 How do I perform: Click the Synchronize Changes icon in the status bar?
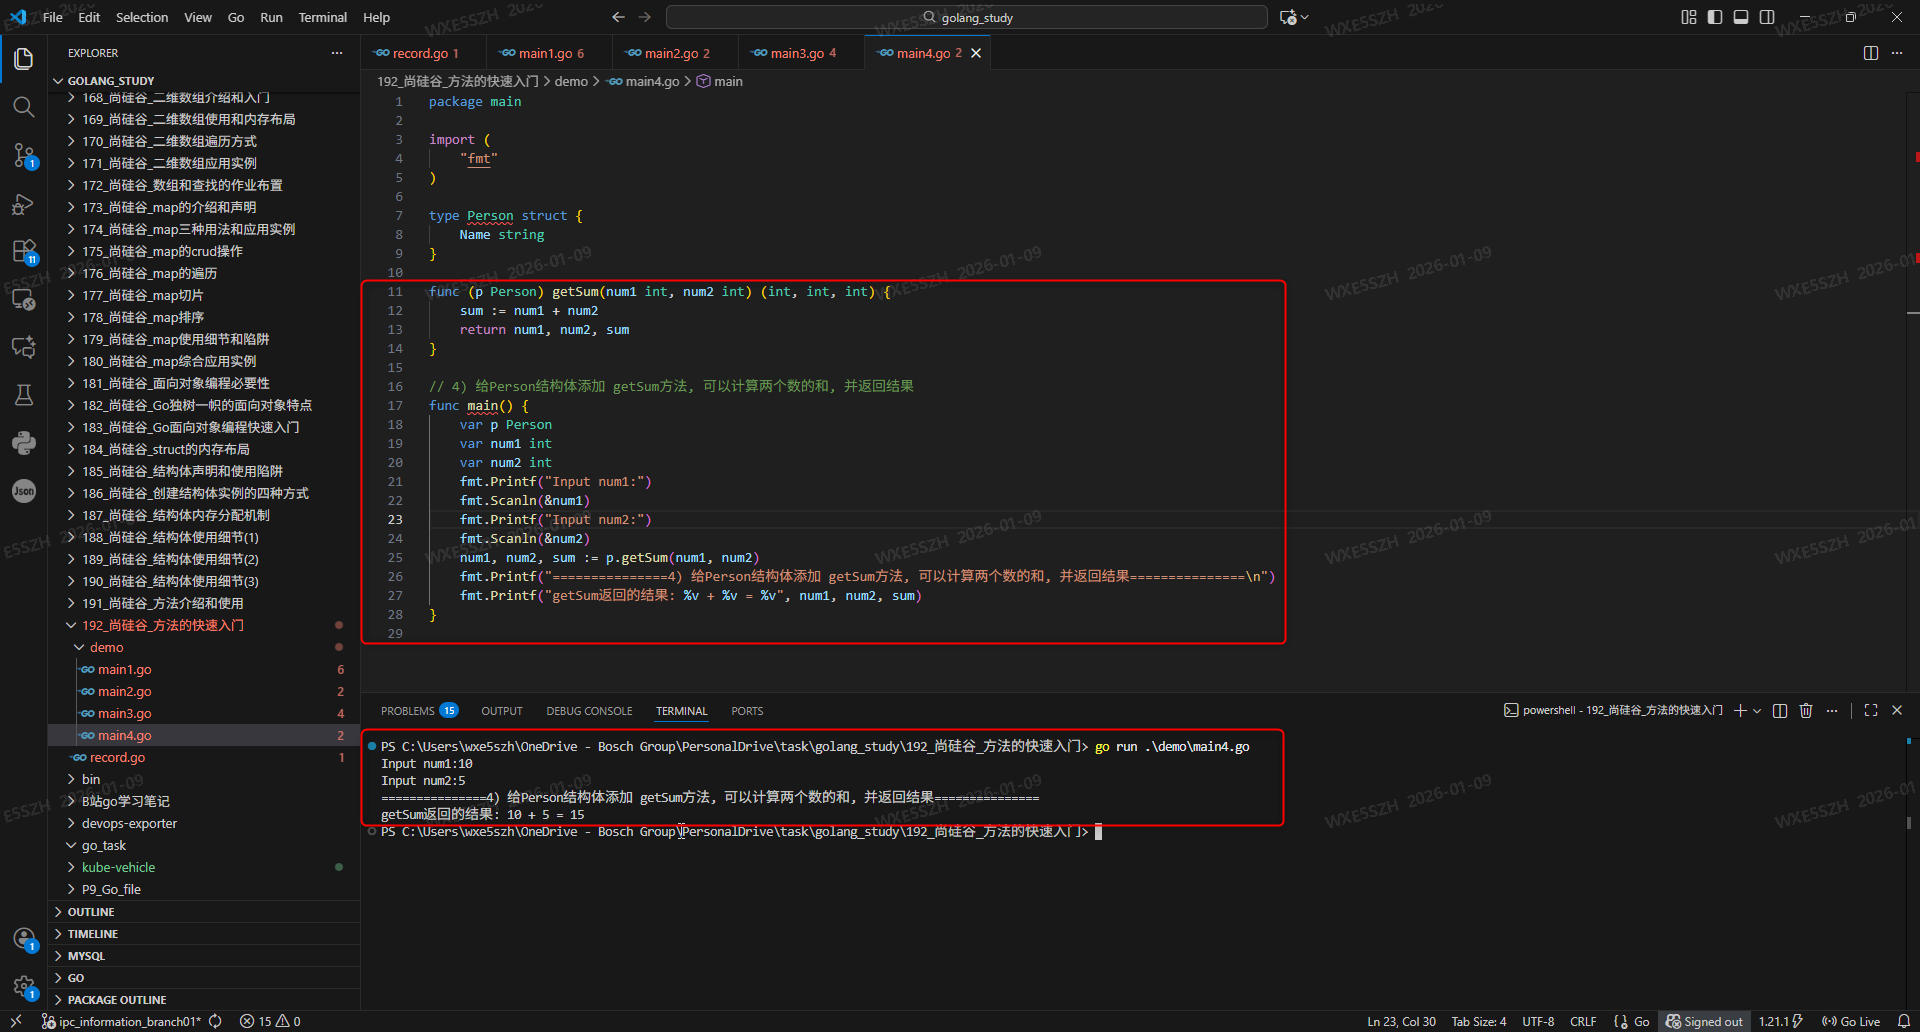click(215, 1021)
